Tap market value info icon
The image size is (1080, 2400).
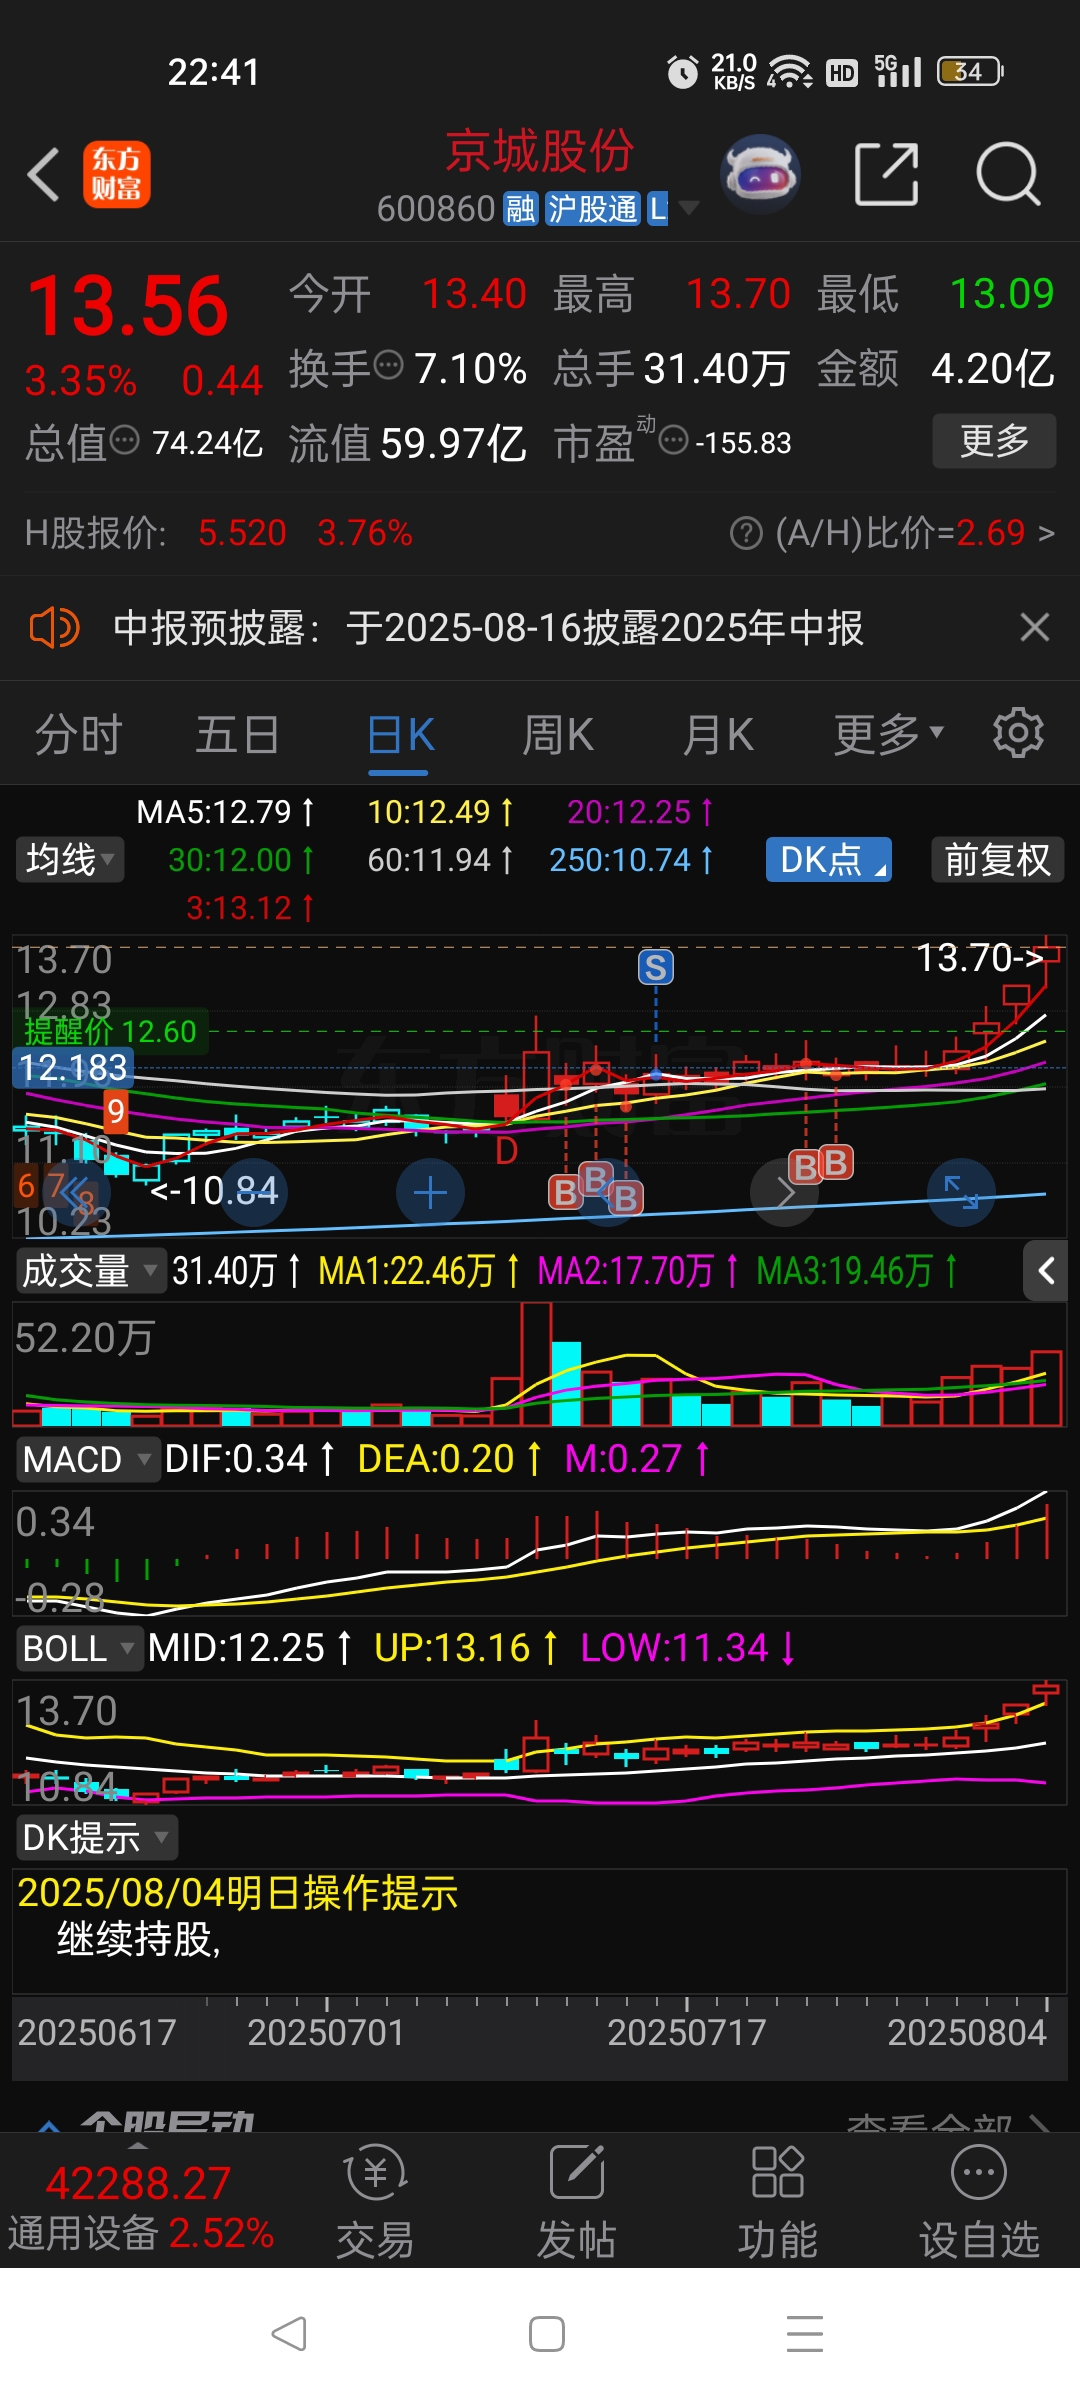pyautogui.click(x=124, y=439)
